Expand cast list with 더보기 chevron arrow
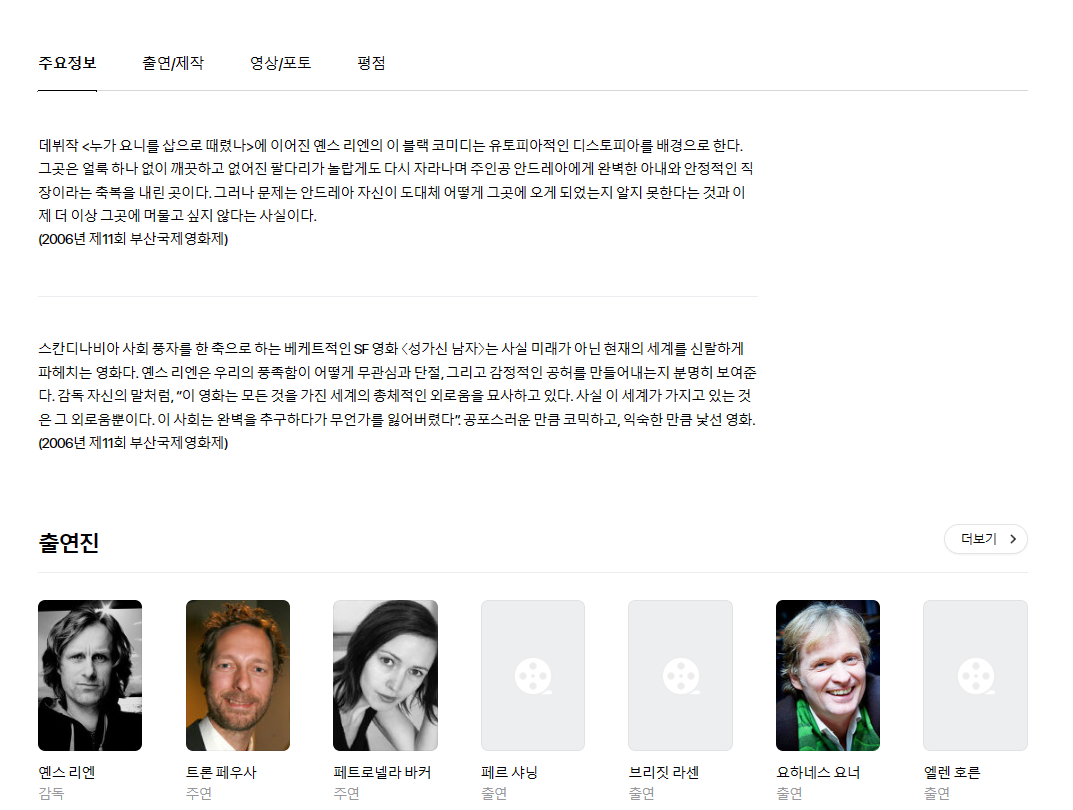The image size is (1073, 810). 1013,539
